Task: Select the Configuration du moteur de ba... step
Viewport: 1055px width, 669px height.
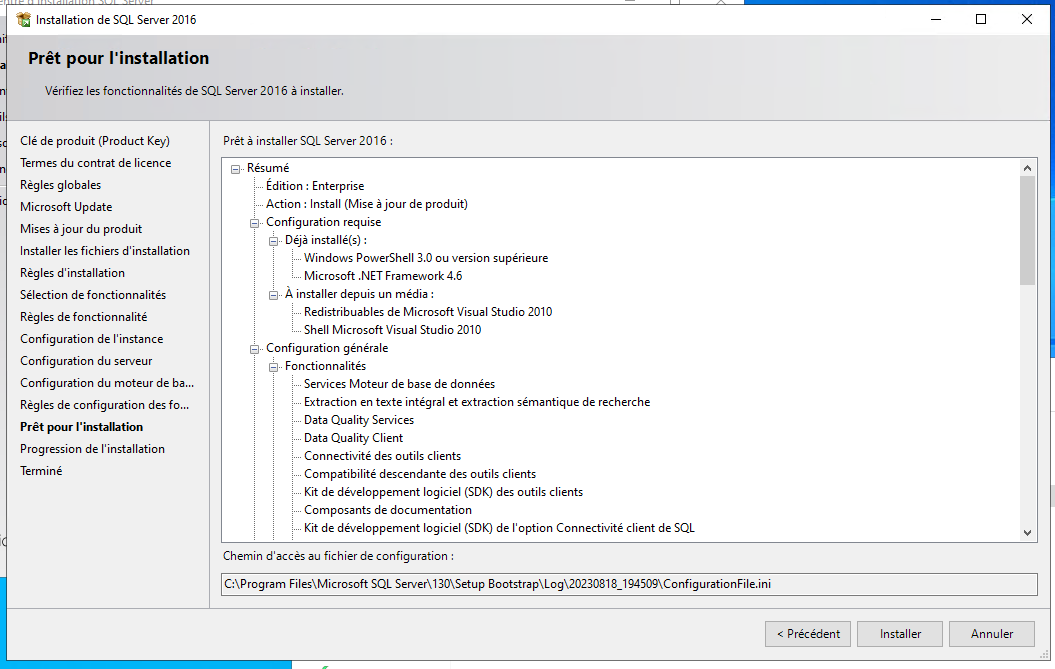Action: coord(107,383)
